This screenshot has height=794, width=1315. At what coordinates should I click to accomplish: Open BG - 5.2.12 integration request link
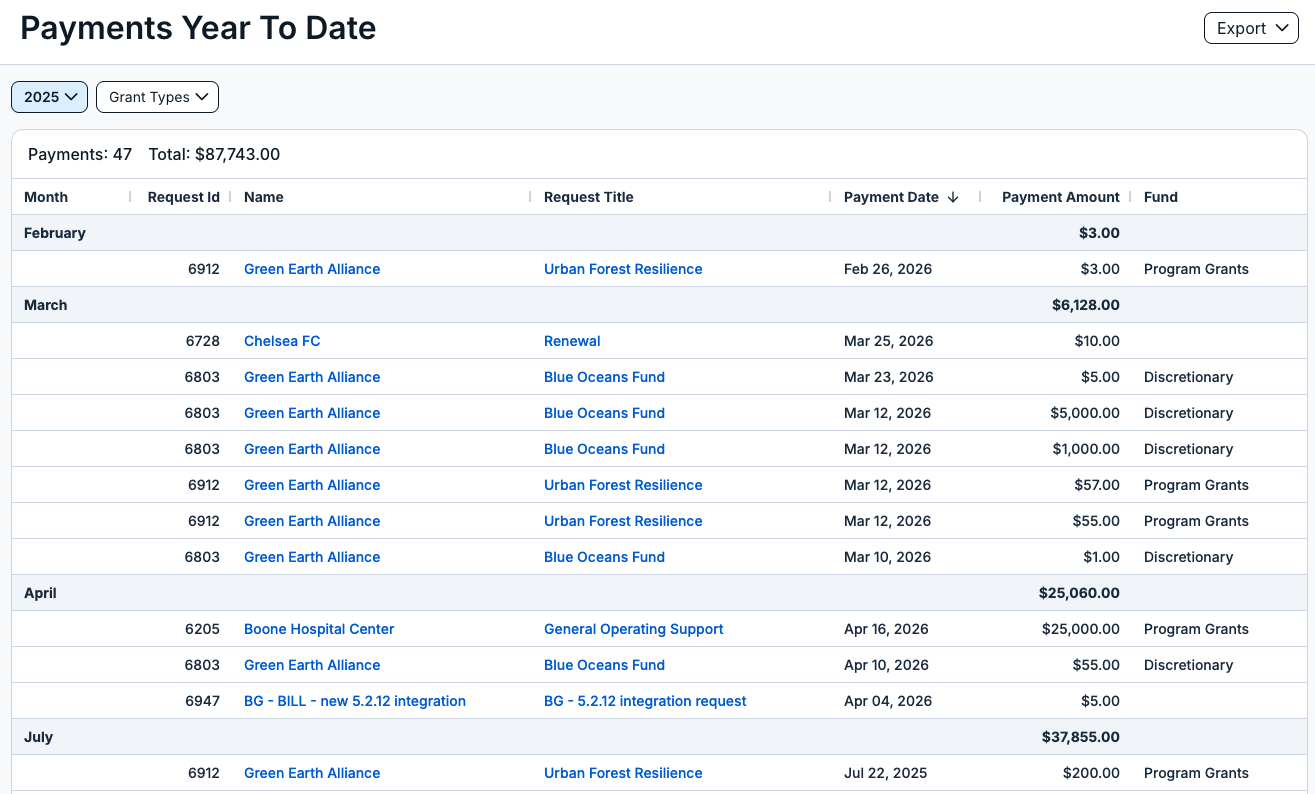645,701
